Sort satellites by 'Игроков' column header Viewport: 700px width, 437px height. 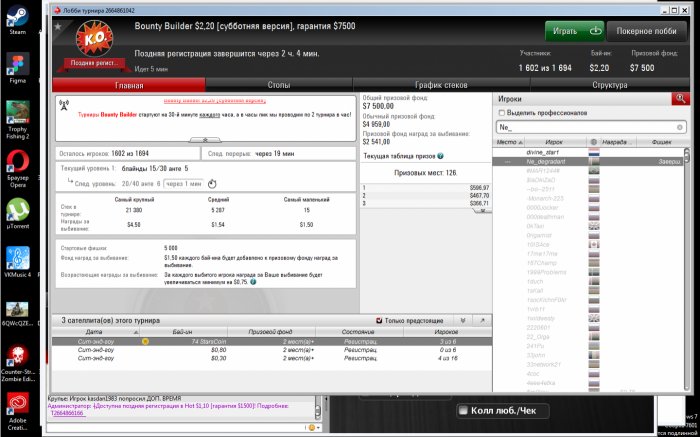(446, 332)
